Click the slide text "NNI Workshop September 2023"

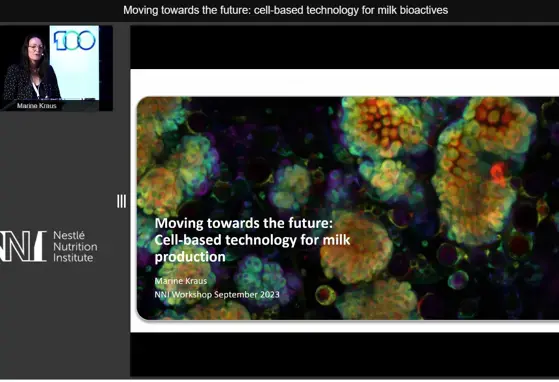[x=217, y=294]
